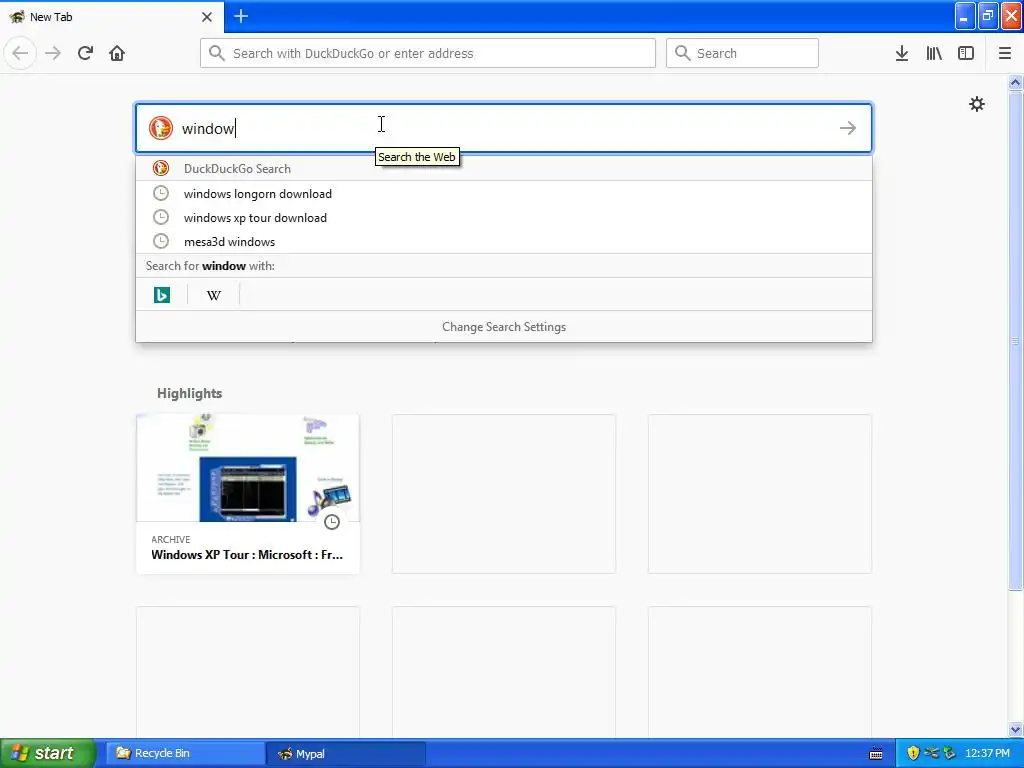1024x768 pixels.
Task: Pick suggestion windows longorn download
Action: point(504,193)
